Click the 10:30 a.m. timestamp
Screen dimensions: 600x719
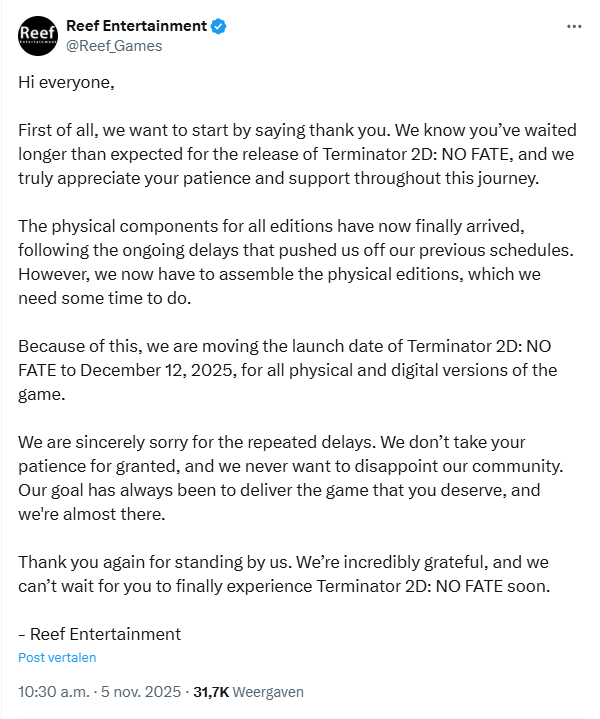click(x=54, y=691)
